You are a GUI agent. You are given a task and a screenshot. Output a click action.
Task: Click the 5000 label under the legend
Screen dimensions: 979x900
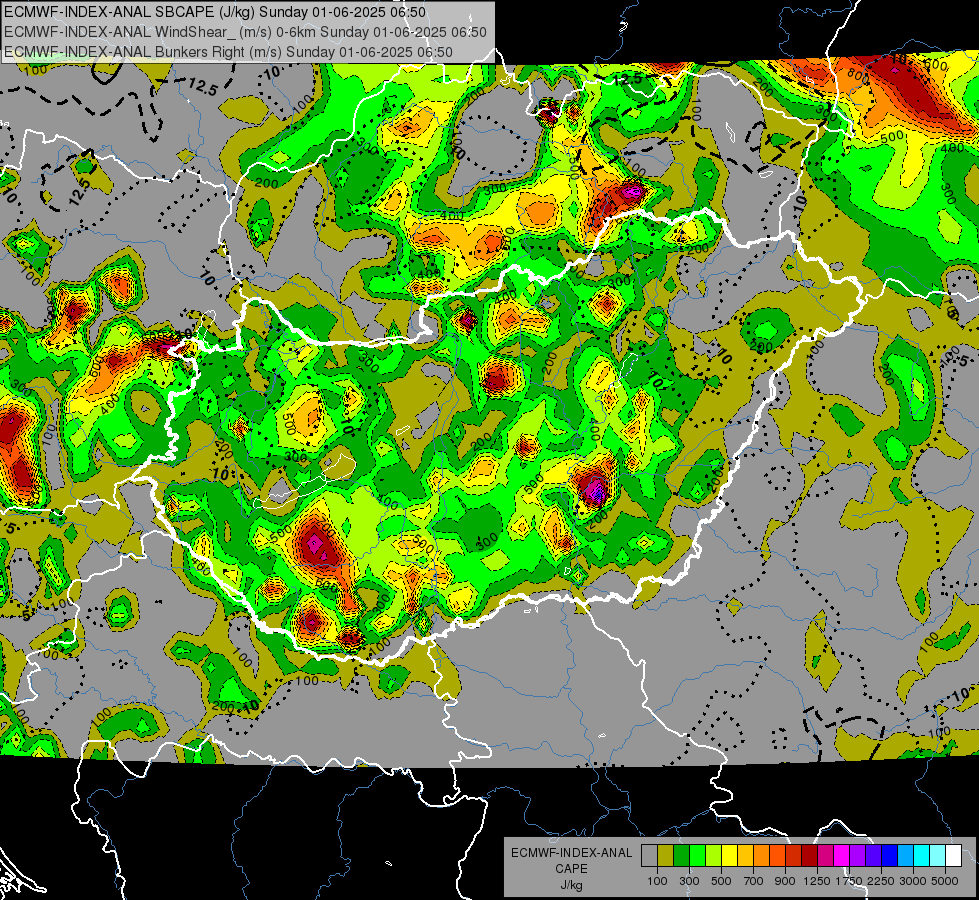(x=945, y=881)
